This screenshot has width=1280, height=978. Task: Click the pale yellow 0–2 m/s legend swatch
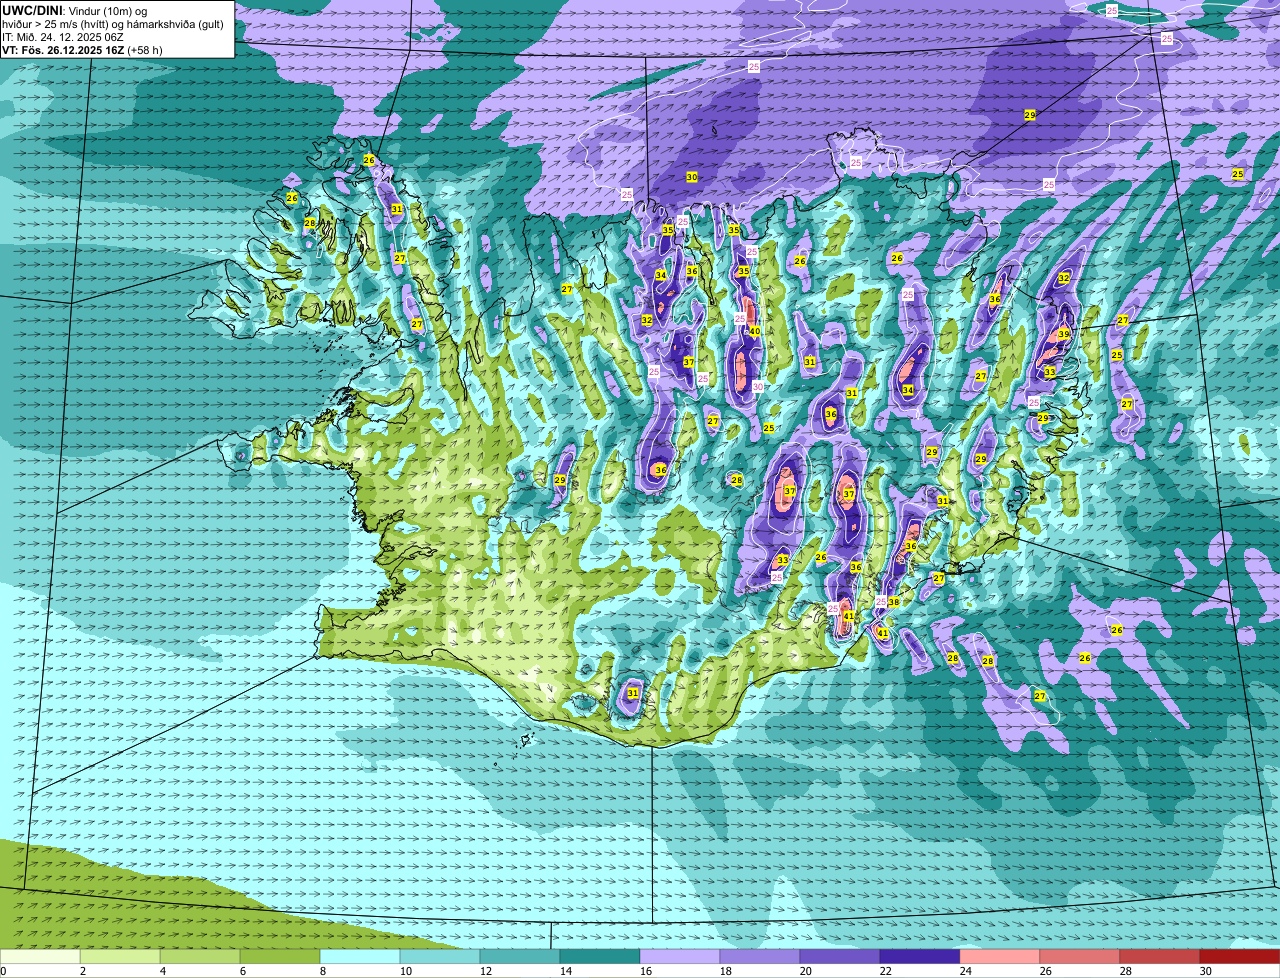[40, 956]
